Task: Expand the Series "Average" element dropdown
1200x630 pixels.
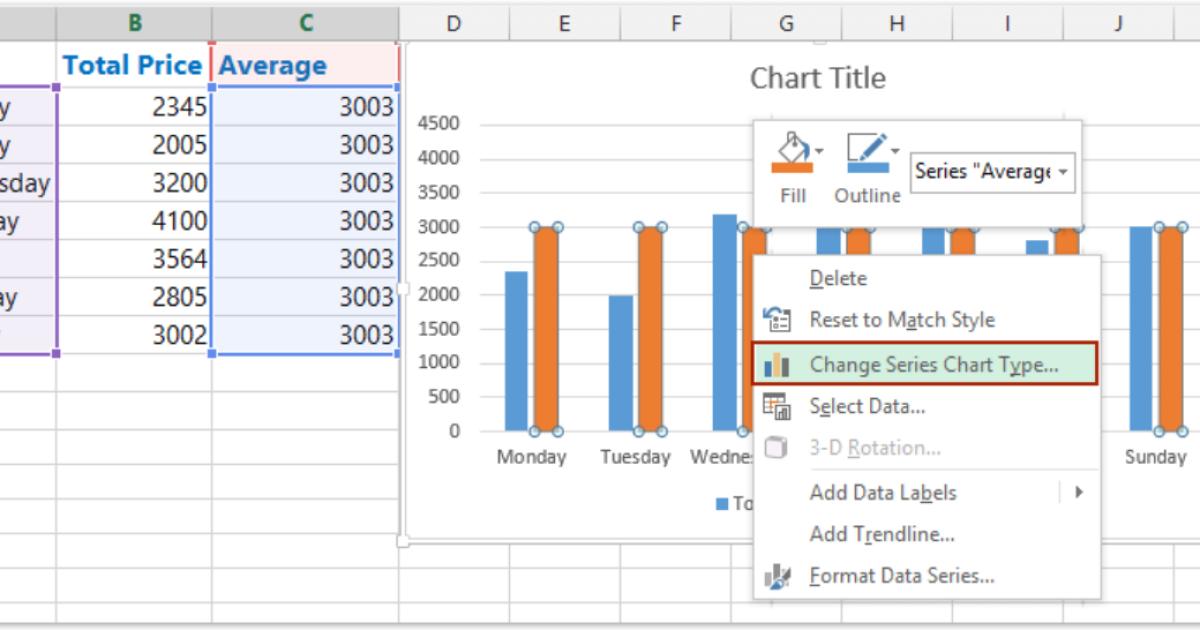Action: pyautogui.click(x=1062, y=172)
